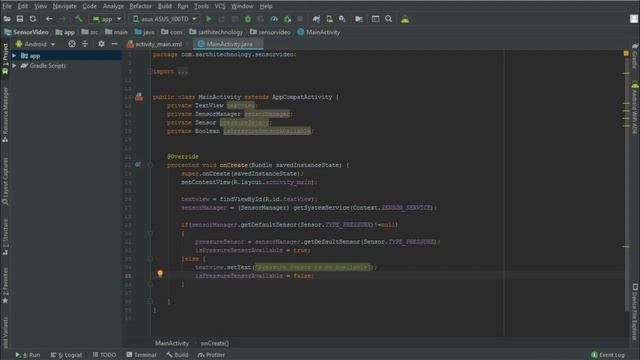This screenshot has height=360, width=640.
Task: Open the Refactor menu
Action: (x=140, y=6)
